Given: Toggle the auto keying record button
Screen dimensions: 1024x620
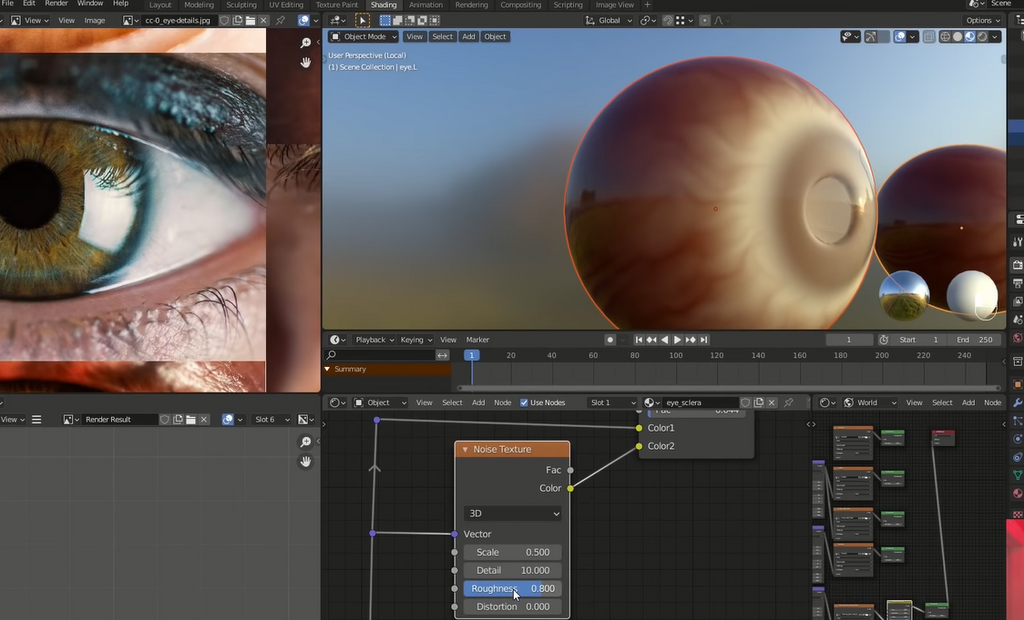Looking at the screenshot, I should click(x=610, y=340).
